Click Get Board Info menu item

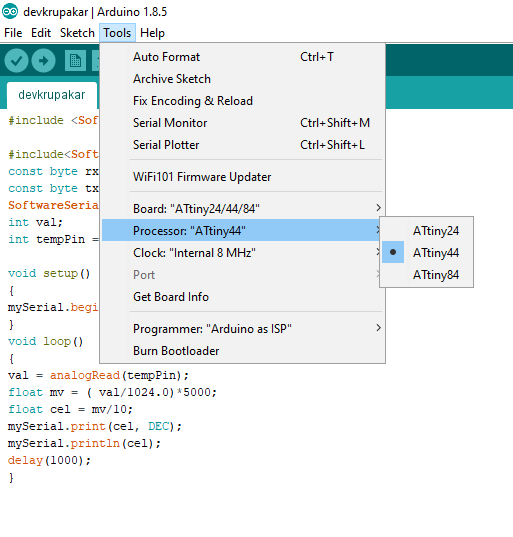coord(242,297)
